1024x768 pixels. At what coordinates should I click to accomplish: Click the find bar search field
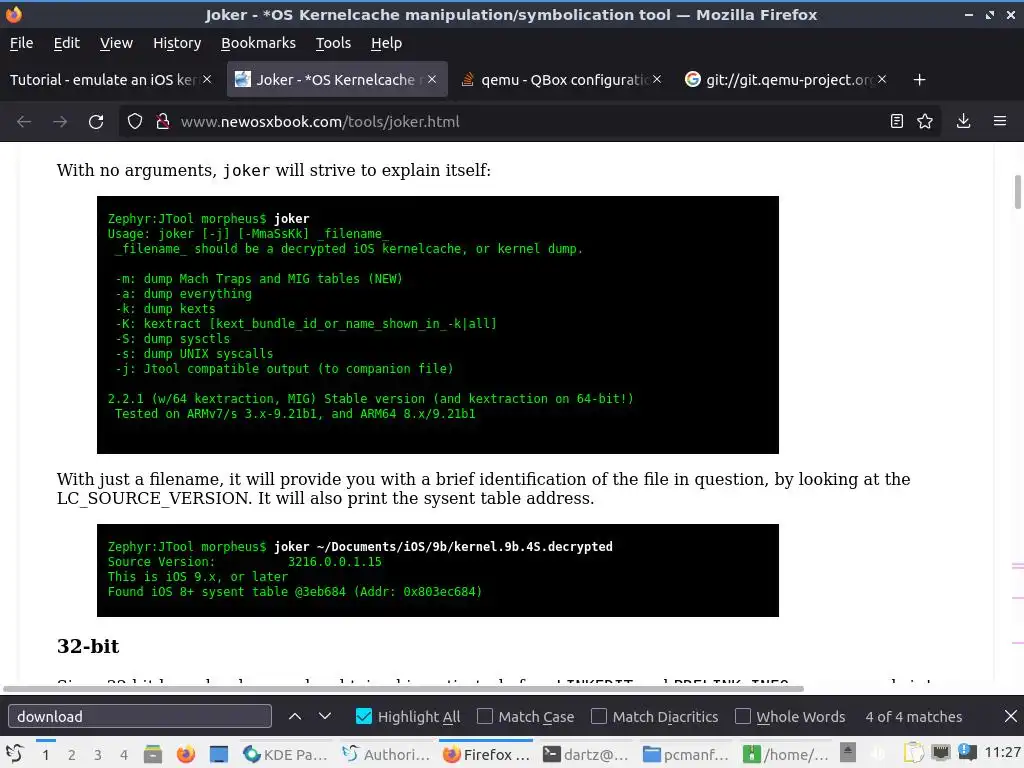(x=140, y=716)
